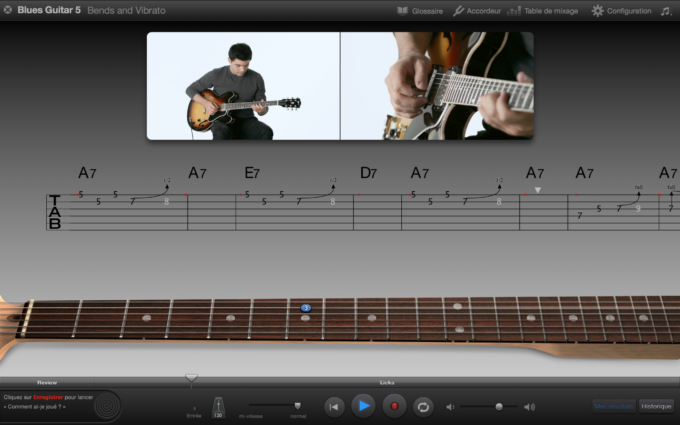
Task: Click the Entrée count-in control
Action: (x=194, y=412)
